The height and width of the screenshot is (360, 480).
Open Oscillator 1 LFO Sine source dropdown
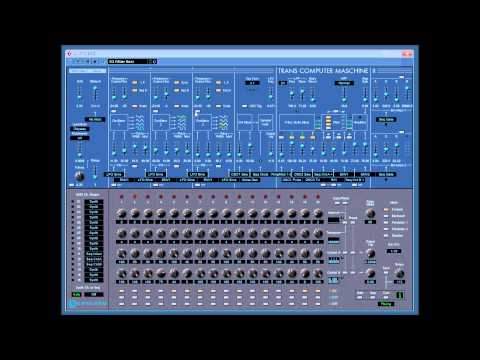[114, 174]
